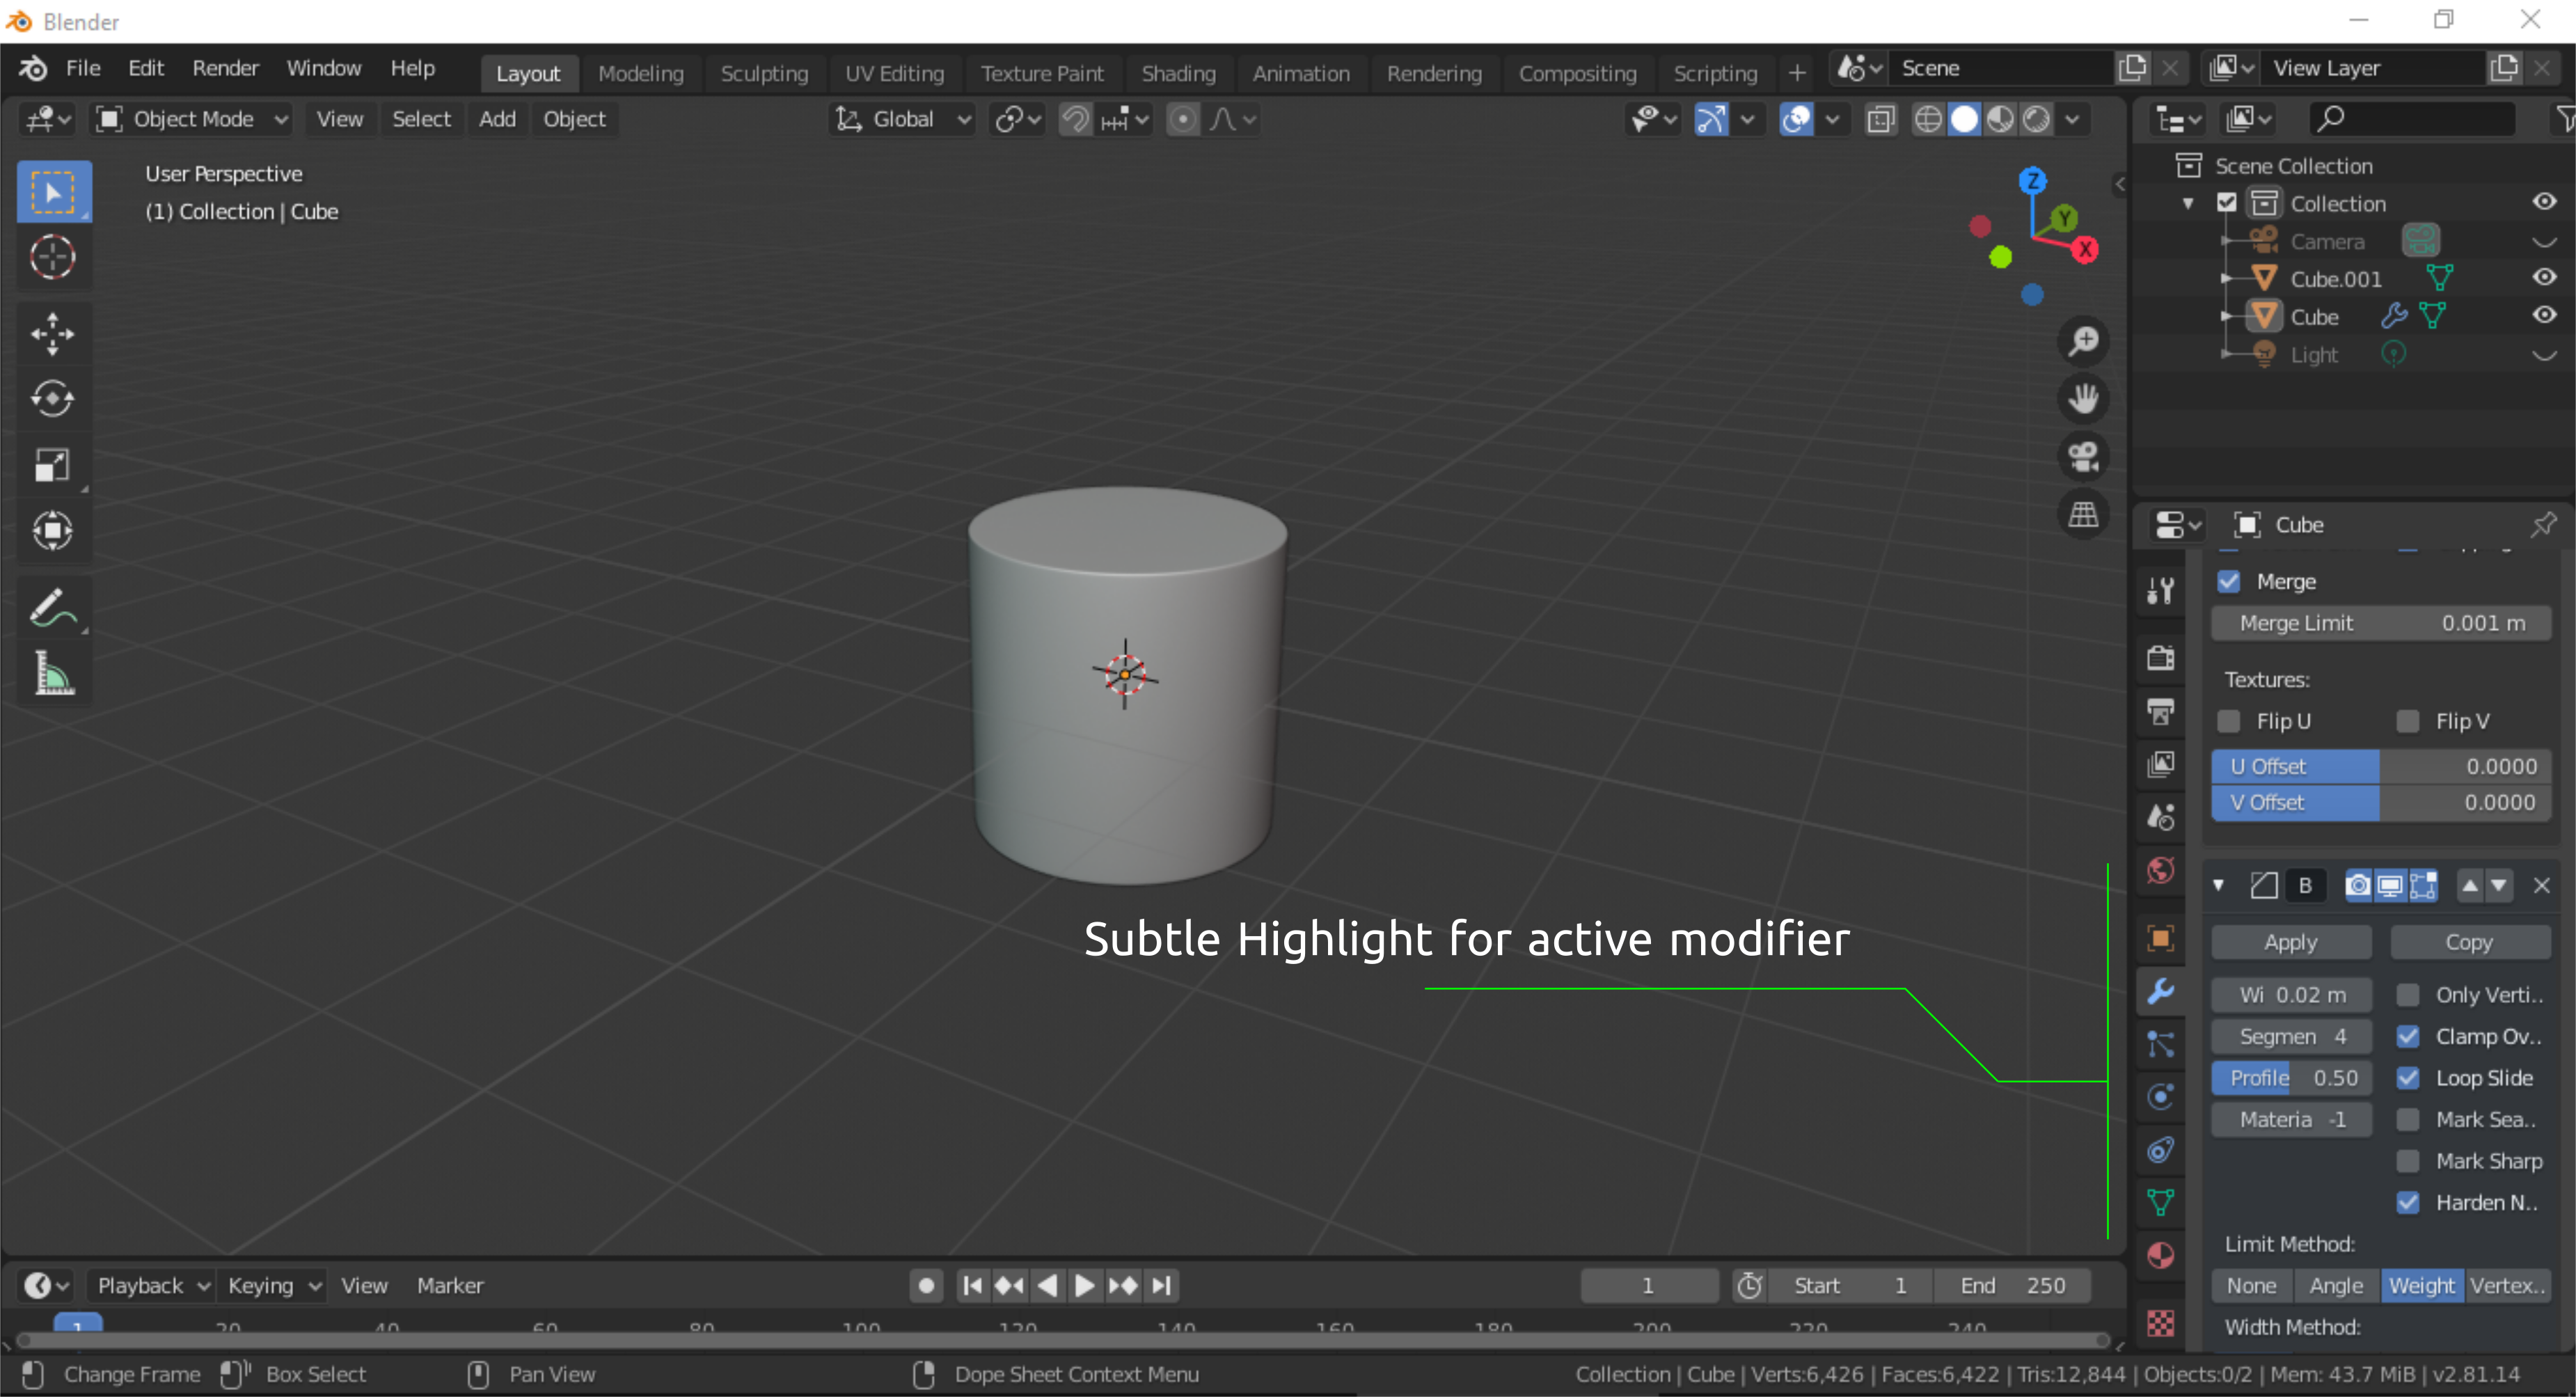The height and width of the screenshot is (1397, 2576).
Task: Click the zoom magnifier viewport icon
Action: coord(2083,341)
